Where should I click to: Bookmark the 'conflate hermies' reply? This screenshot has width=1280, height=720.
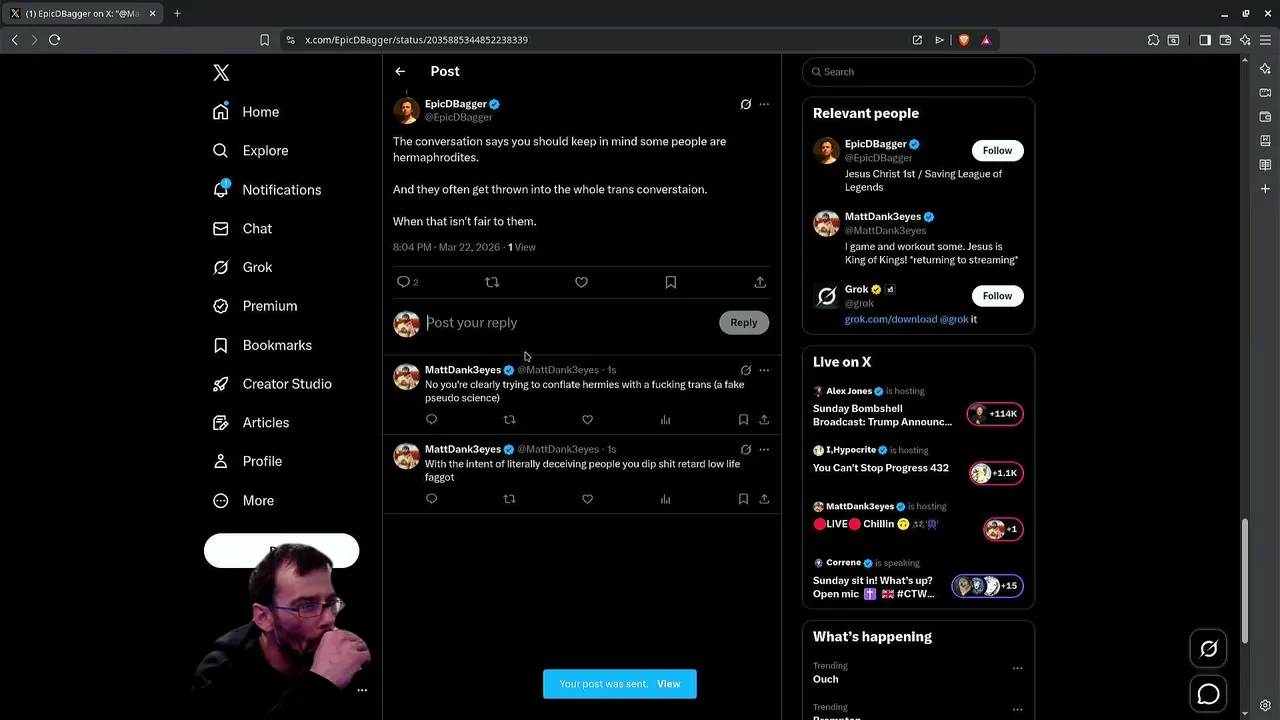point(743,420)
